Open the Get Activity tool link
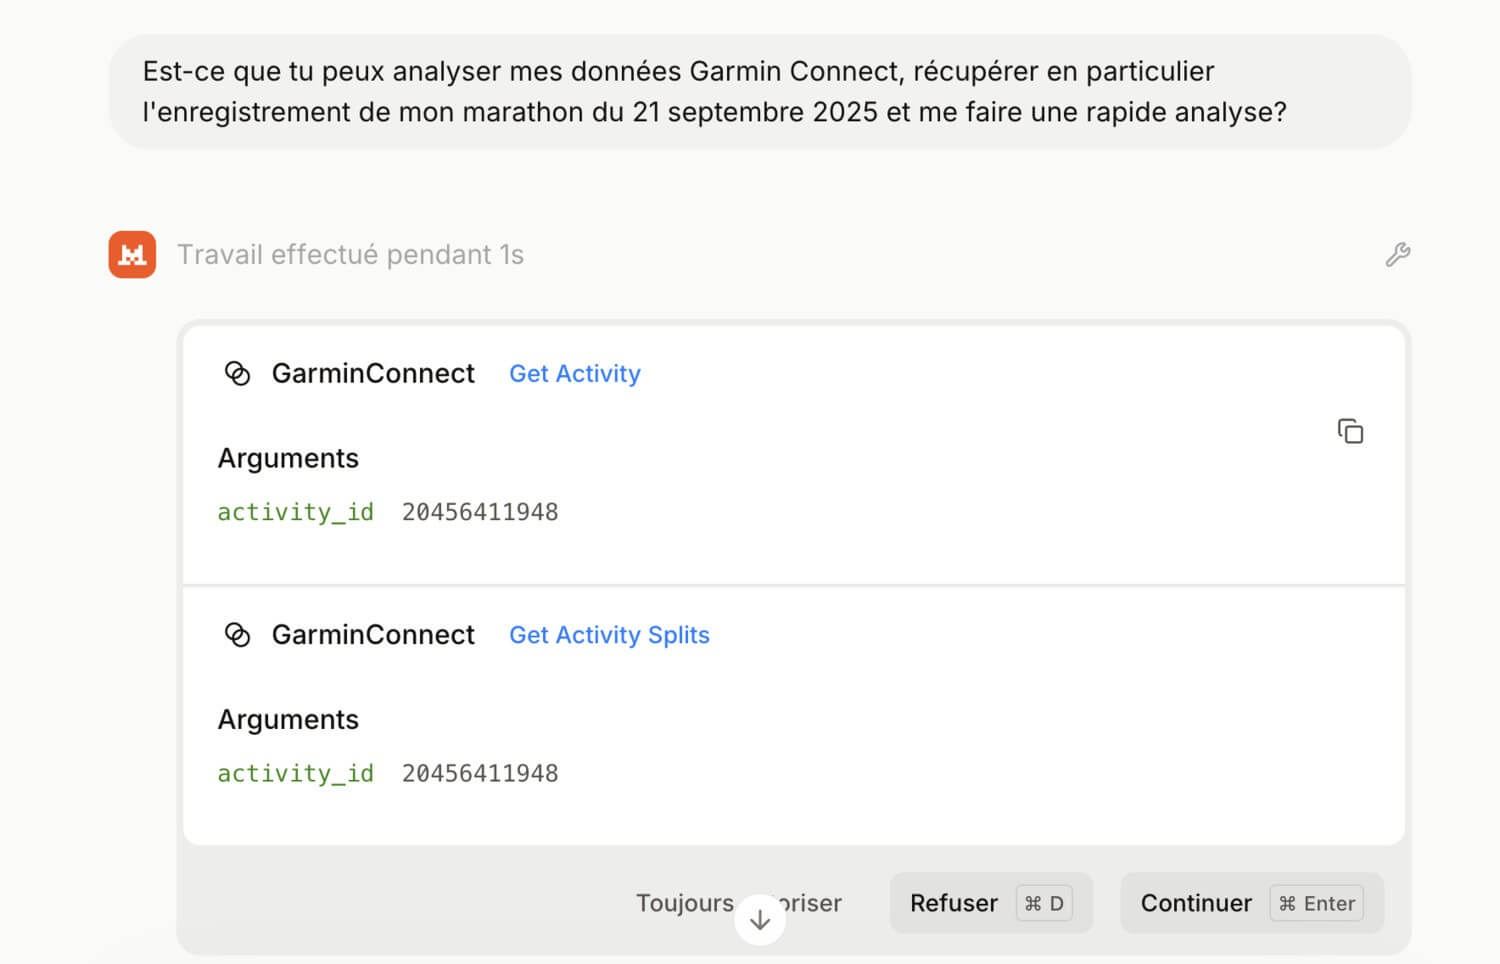The width and height of the screenshot is (1500, 964). pyautogui.click(x=574, y=373)
